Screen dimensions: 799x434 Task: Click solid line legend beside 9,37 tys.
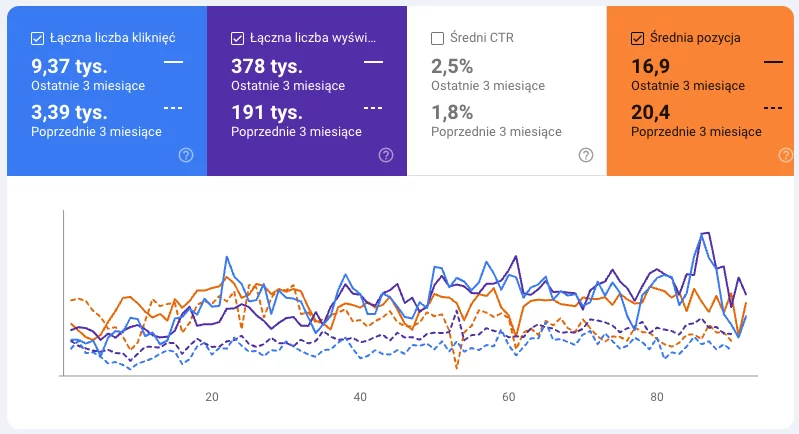click(173, 62)
